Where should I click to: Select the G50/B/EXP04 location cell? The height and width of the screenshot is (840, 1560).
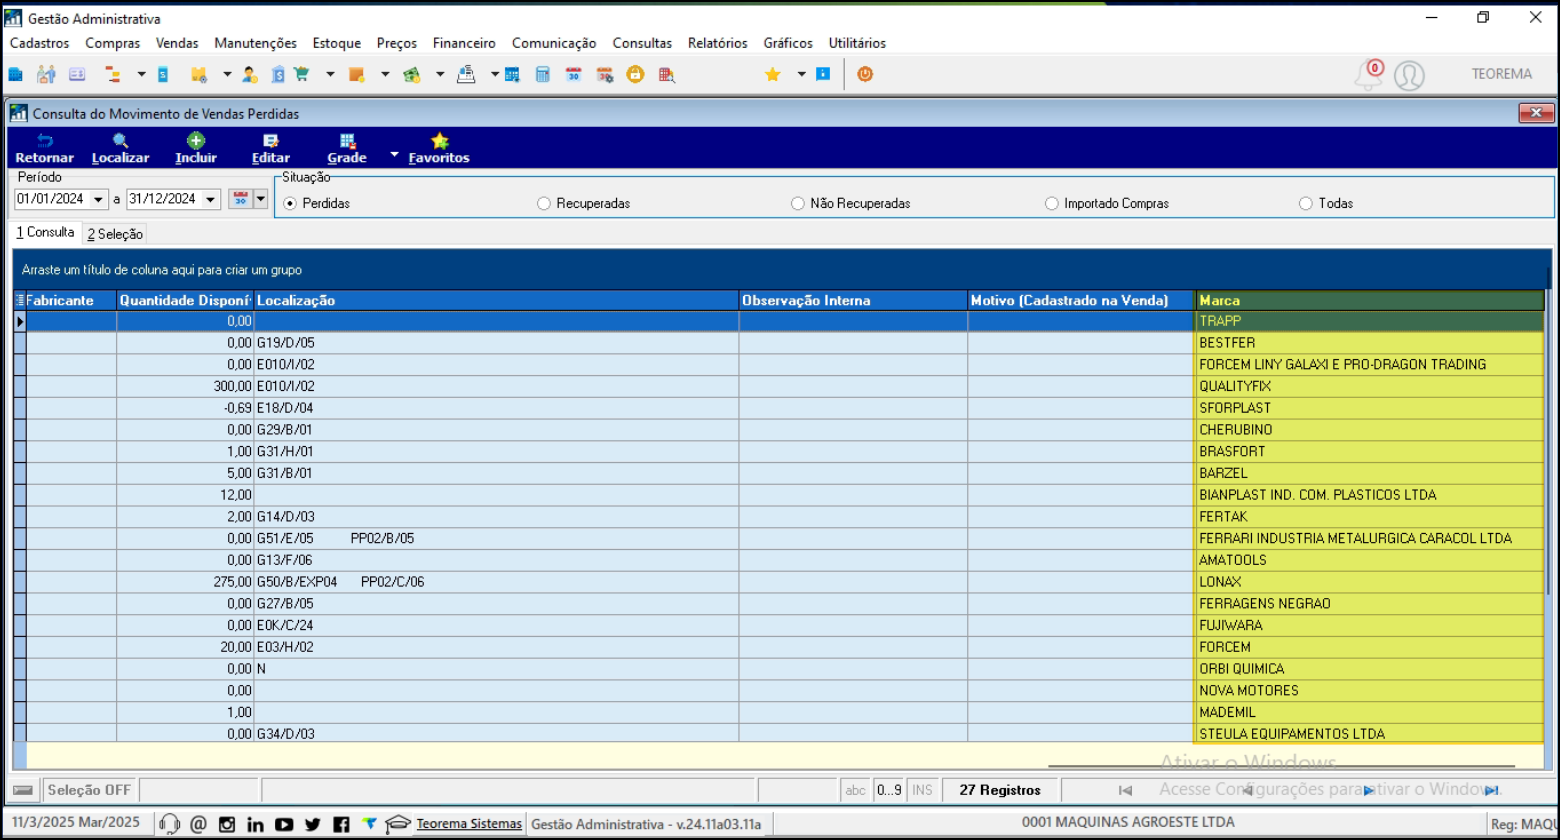[496, 582]
